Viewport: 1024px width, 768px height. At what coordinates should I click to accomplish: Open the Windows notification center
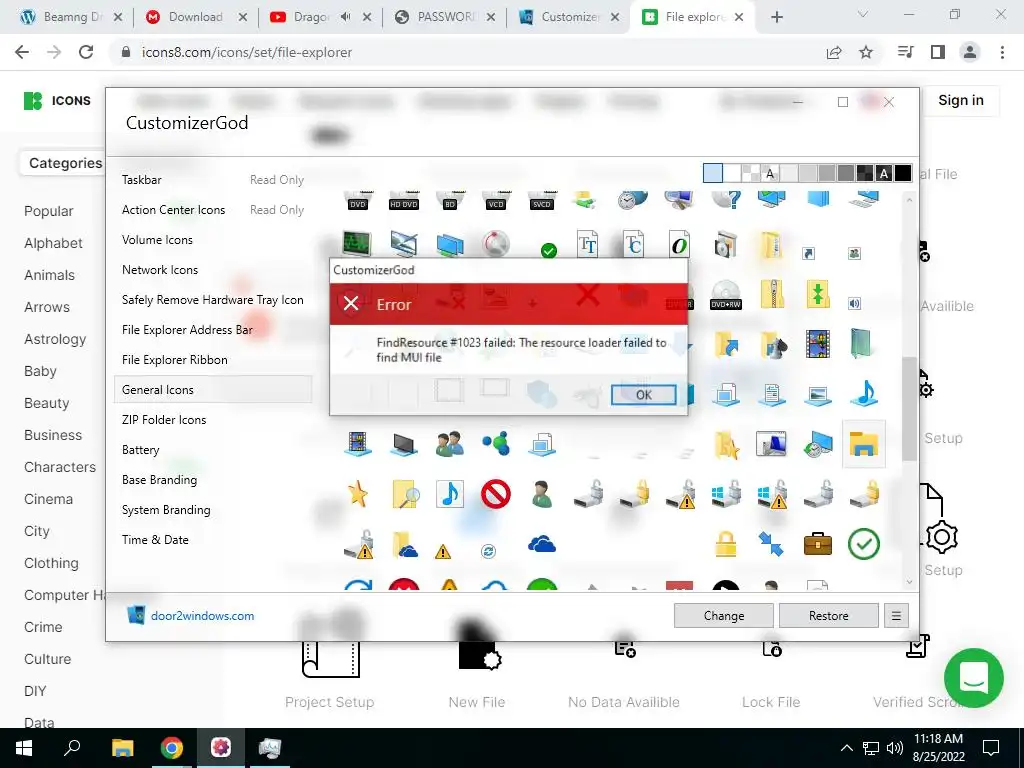[991, 748]
